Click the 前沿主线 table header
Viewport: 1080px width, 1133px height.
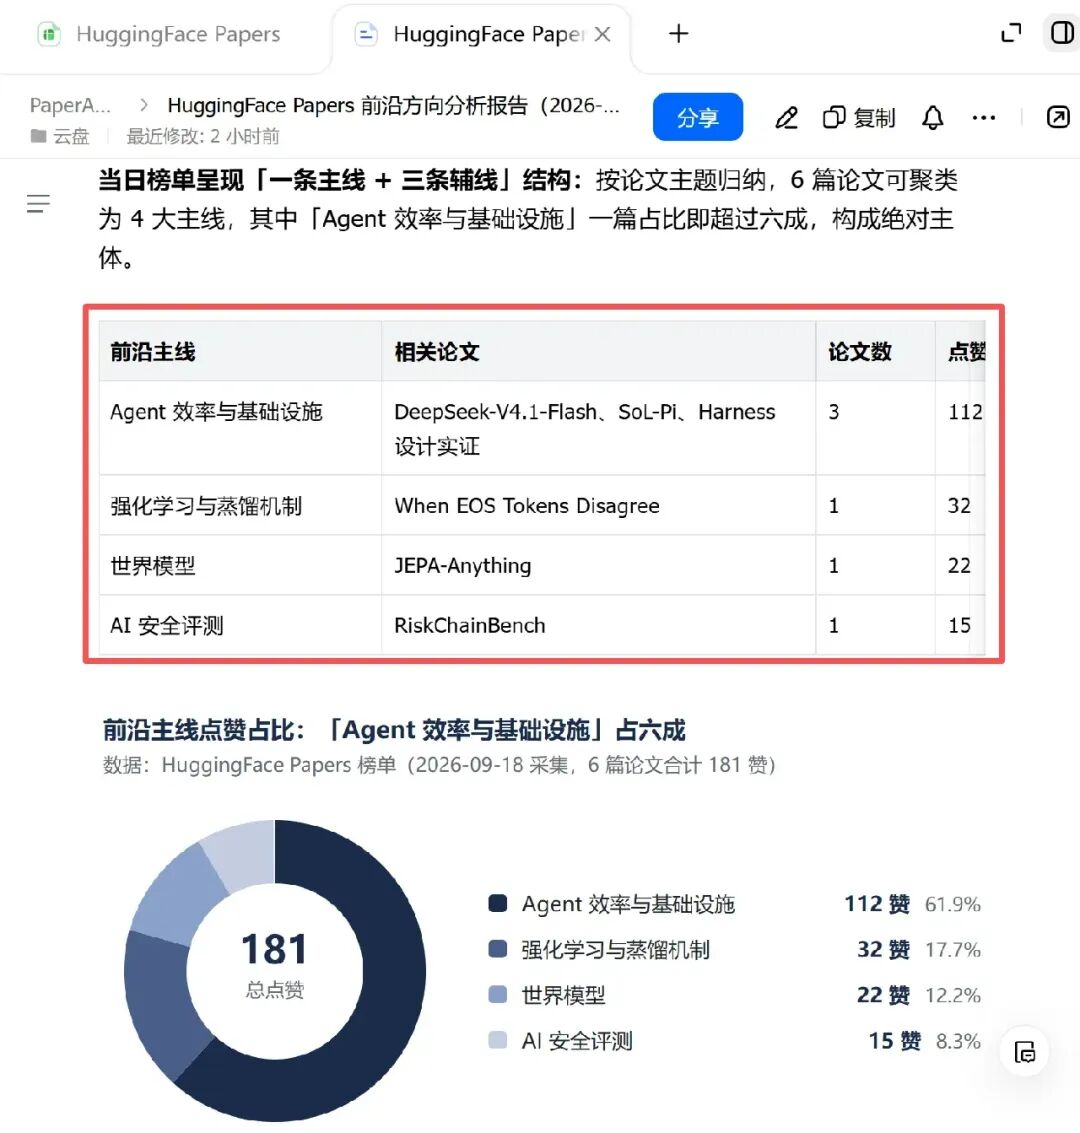tap(240, 352)
